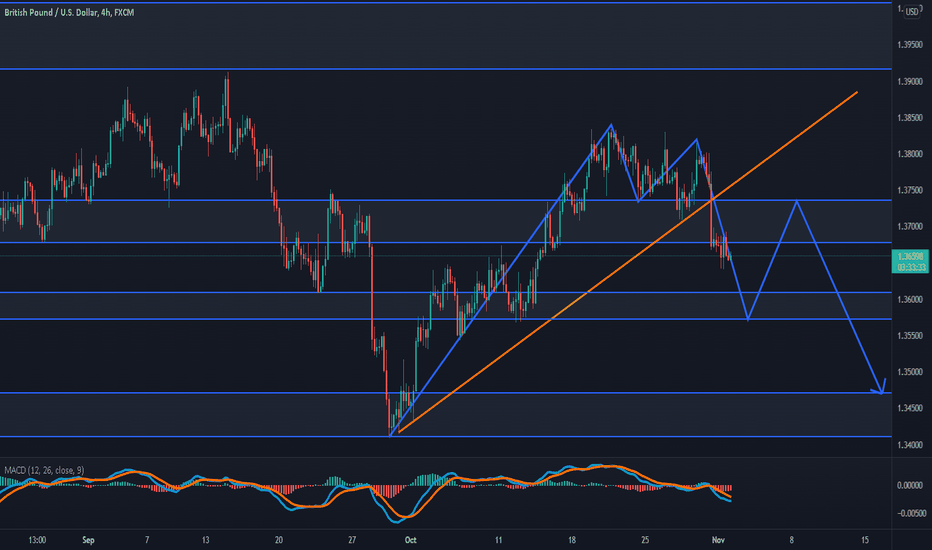Click the 1.35500 price axis label
Image resolution: width=932 pixels, height=550 pixels.
tap(910, 336)
